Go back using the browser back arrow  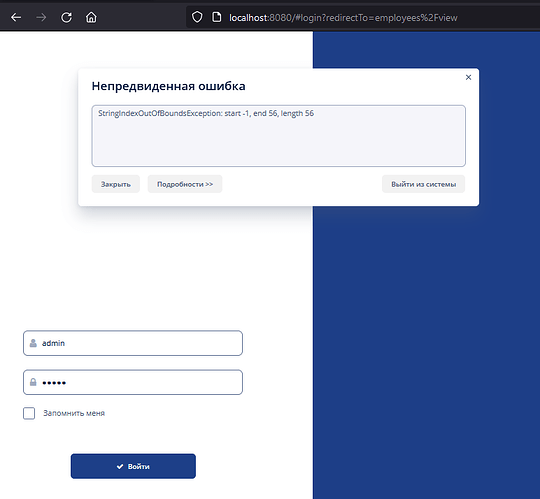(16, 17)
